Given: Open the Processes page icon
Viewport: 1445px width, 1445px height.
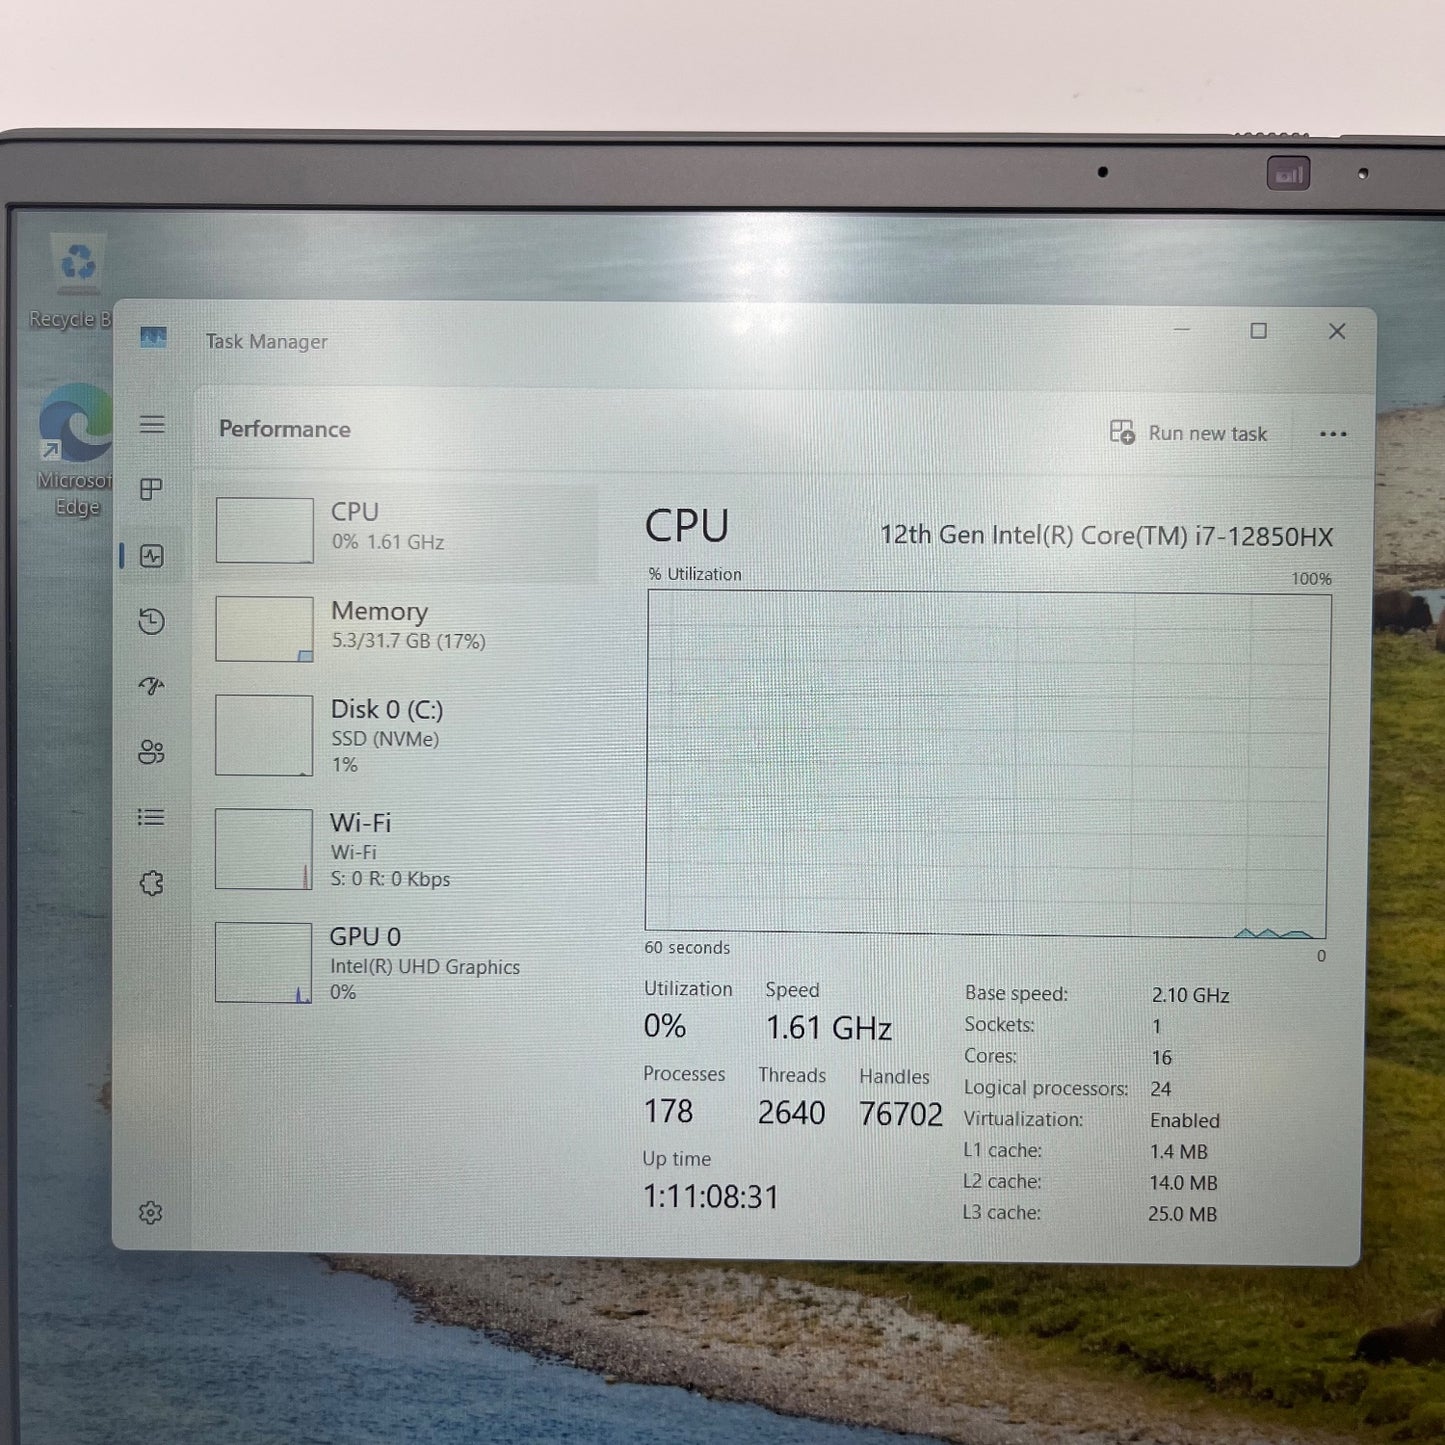Looking at the screenshot, I should coord(152,489).
